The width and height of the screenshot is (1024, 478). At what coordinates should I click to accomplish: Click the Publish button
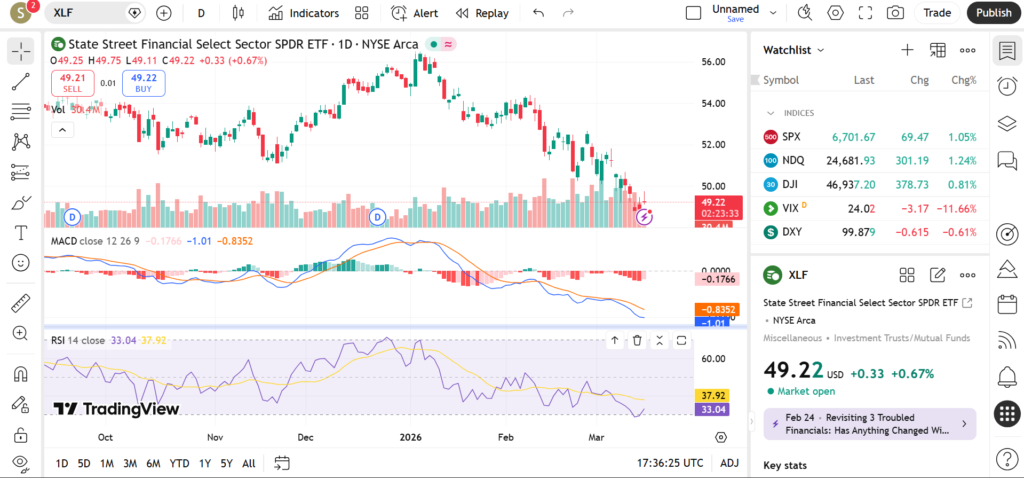click(993, 13)
